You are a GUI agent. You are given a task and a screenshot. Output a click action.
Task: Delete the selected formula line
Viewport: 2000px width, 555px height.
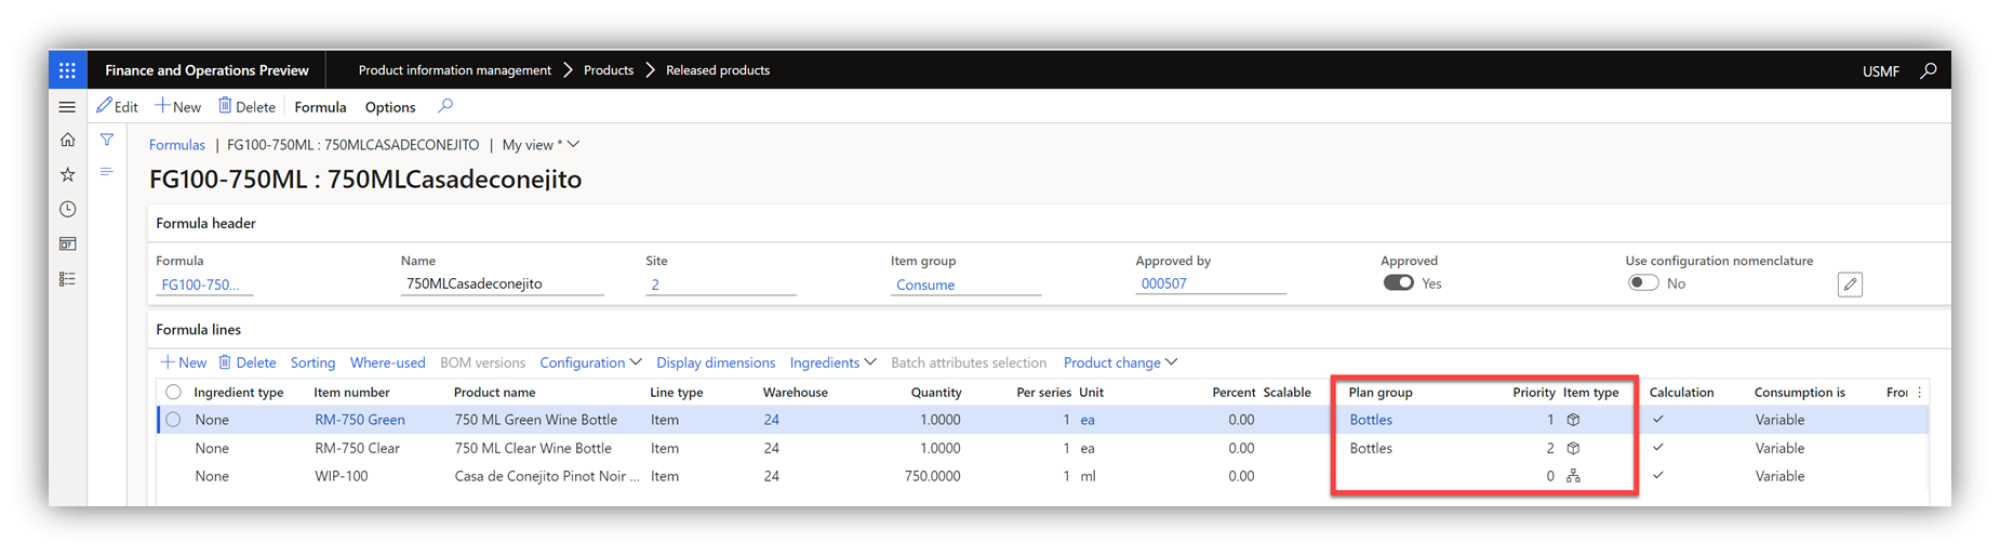pyautogui.click(x=247, y=363)
